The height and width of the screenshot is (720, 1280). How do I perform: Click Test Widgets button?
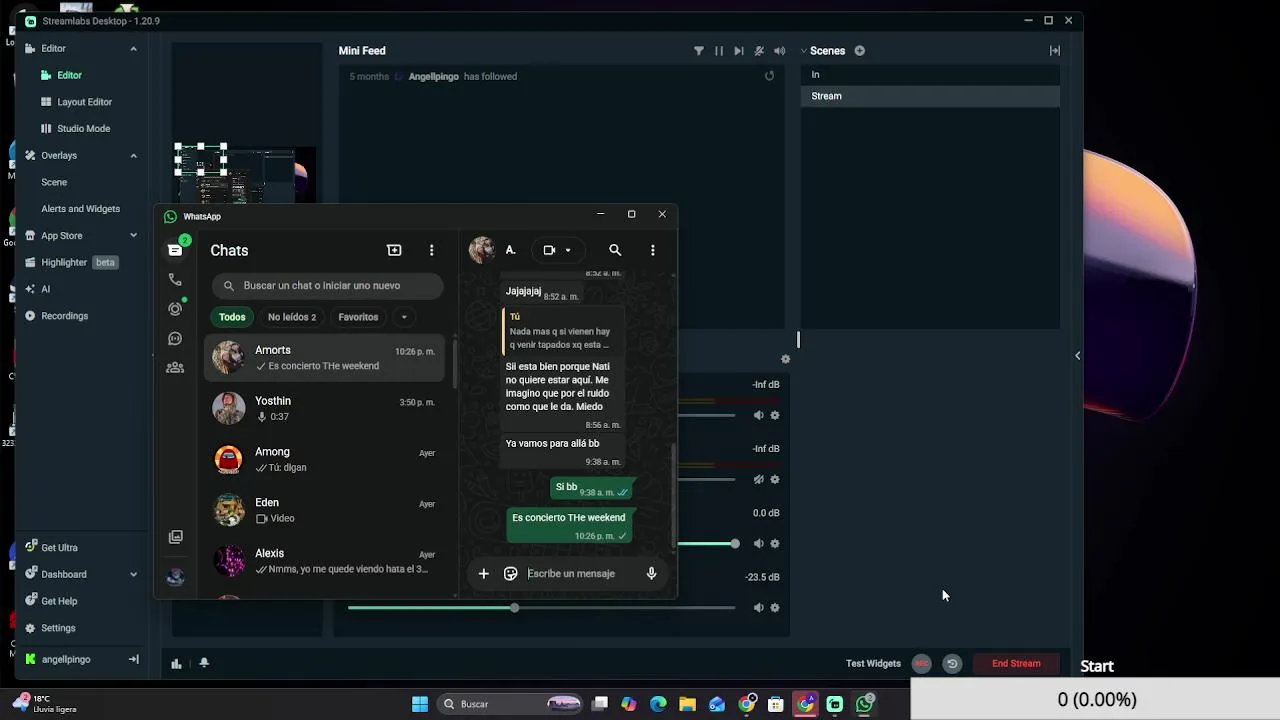pyautogui.click(x=873, y=663)
